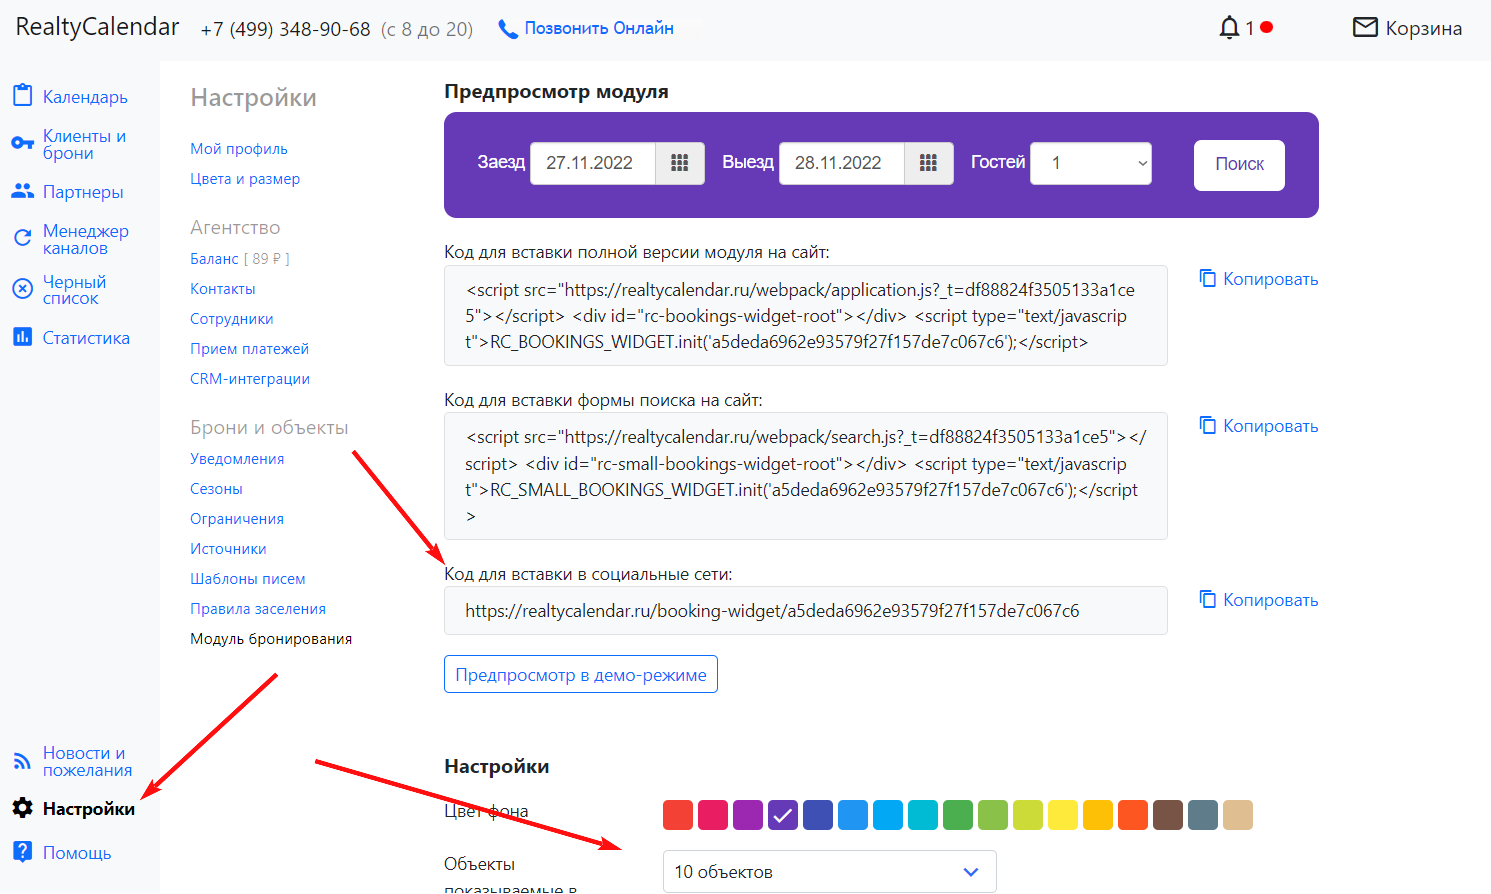Screen dimensions: 1491x894
Task: Click Копировать for social network code
Action: (1270, 600)
